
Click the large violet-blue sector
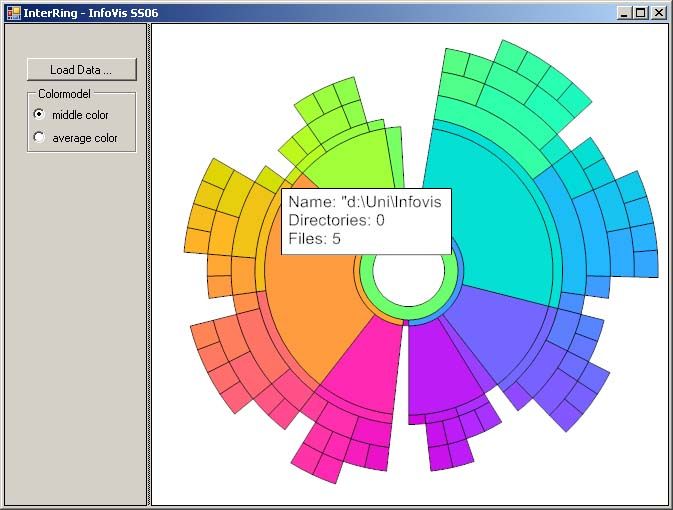[x=502, y=331]
